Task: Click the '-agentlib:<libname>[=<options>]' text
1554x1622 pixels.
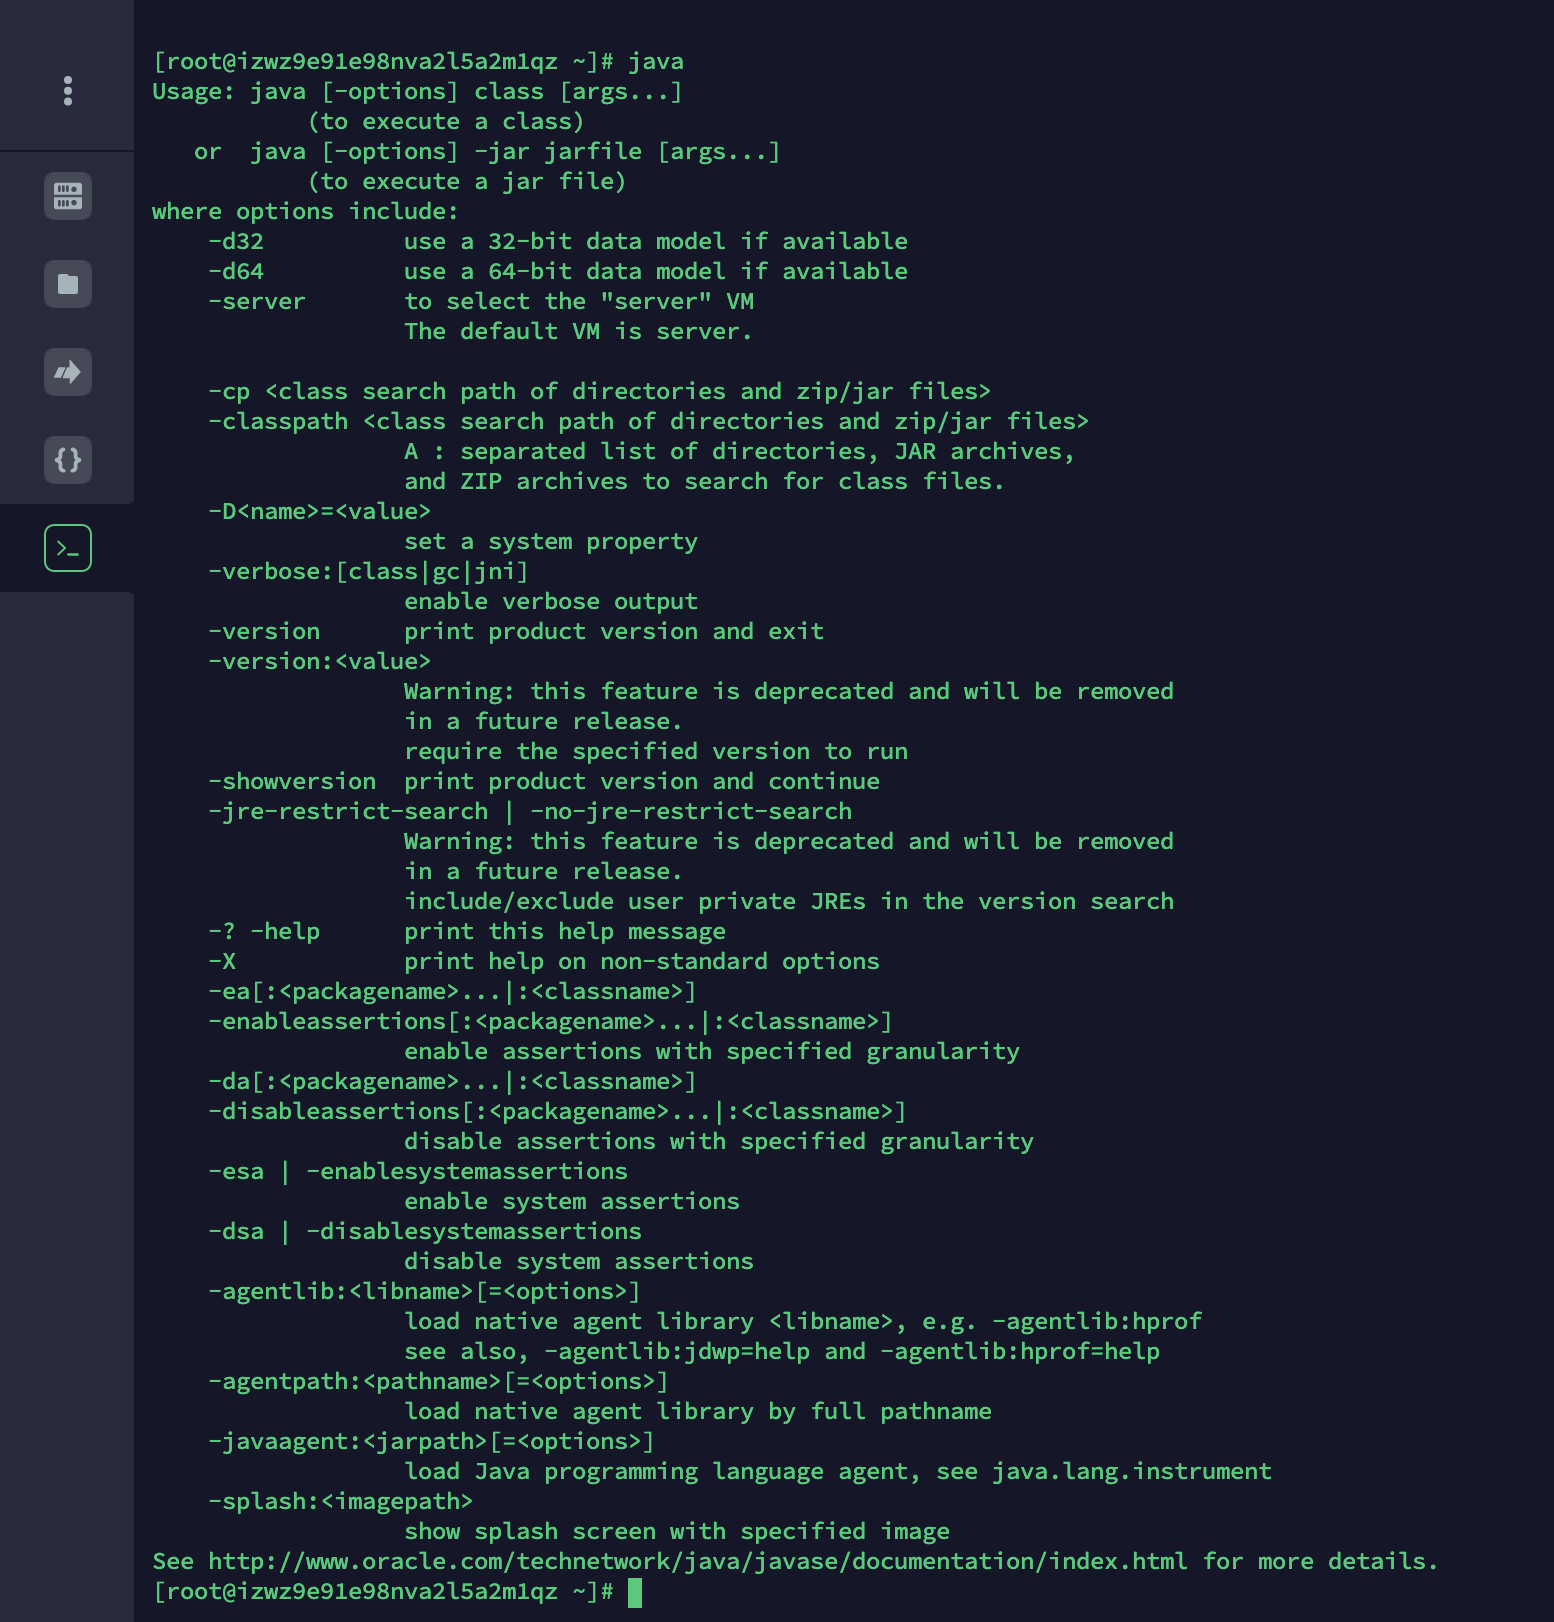Action: [424, 1291]
